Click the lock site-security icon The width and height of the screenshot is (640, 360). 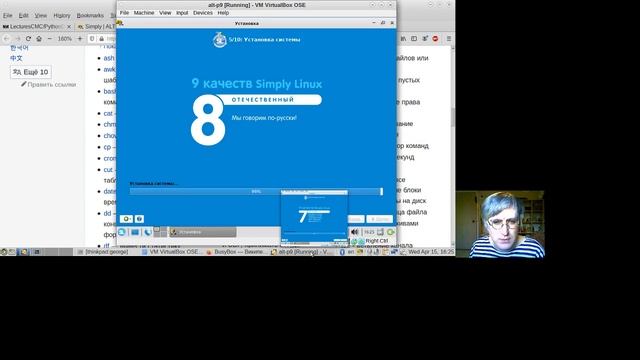click(x=102, y=39)
